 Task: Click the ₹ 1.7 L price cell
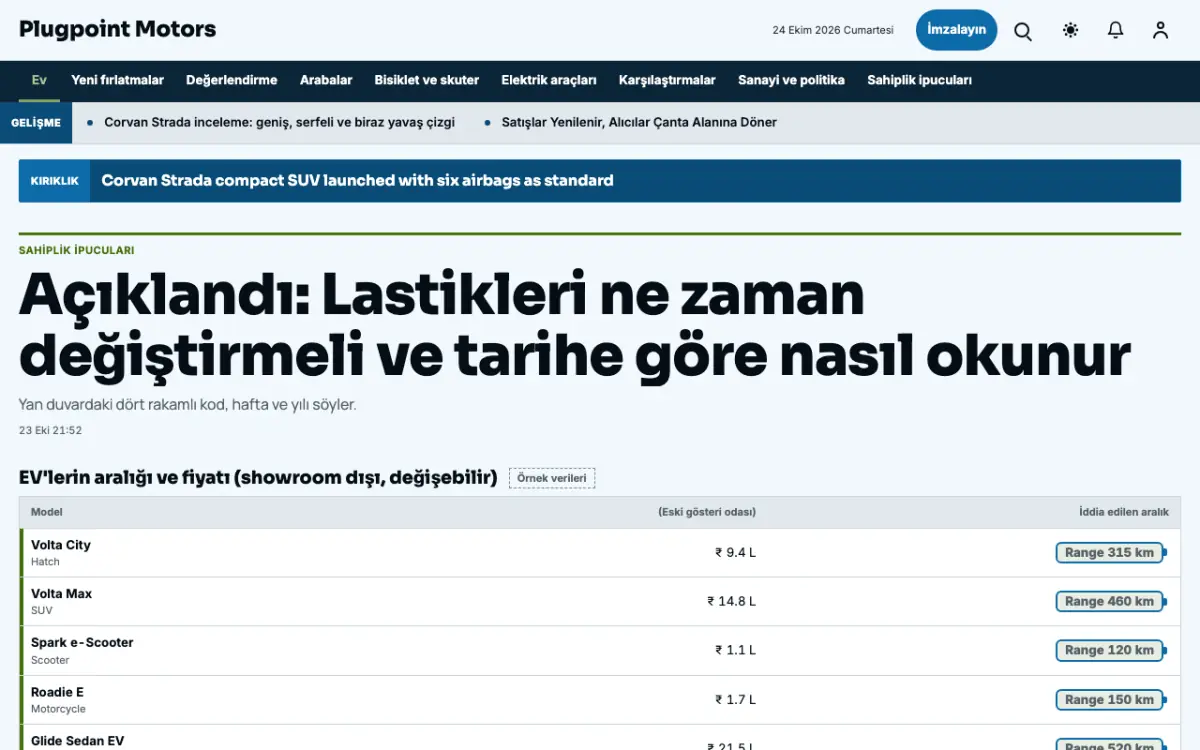tap(735, 700)
